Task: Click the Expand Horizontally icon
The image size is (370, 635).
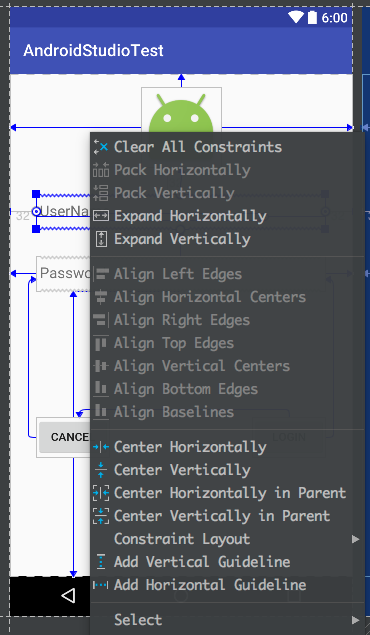Action: [x=101, y=216]
